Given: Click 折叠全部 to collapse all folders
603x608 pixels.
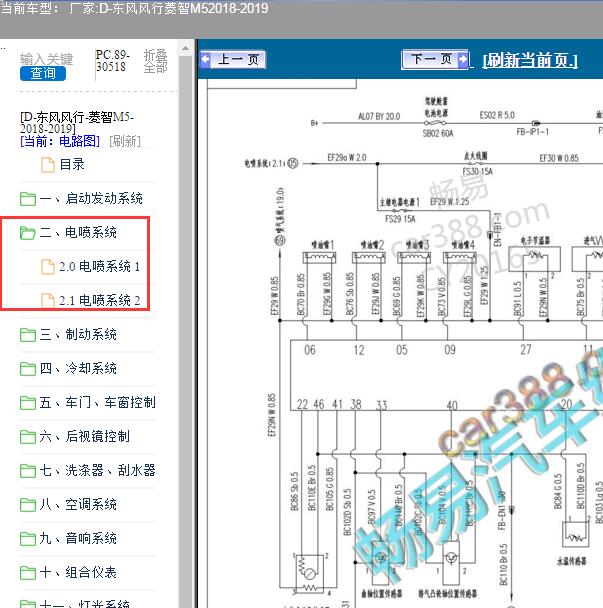Looking at the screenshot, I should click(155, 61).
